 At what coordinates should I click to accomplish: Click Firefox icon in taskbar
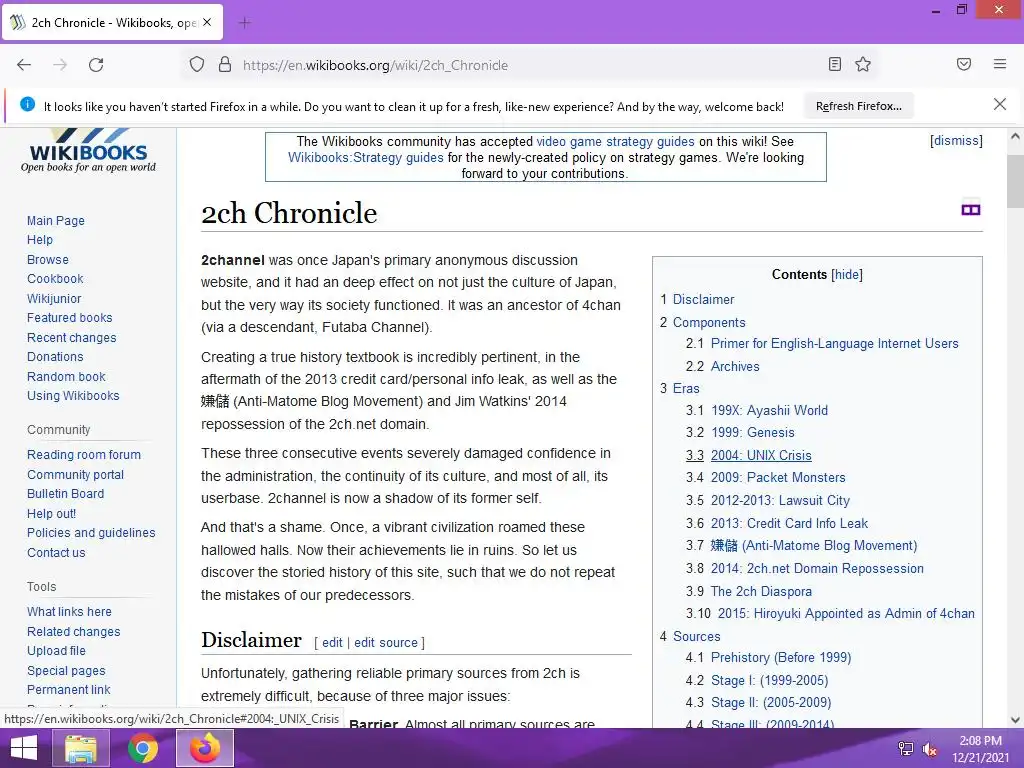205,748
